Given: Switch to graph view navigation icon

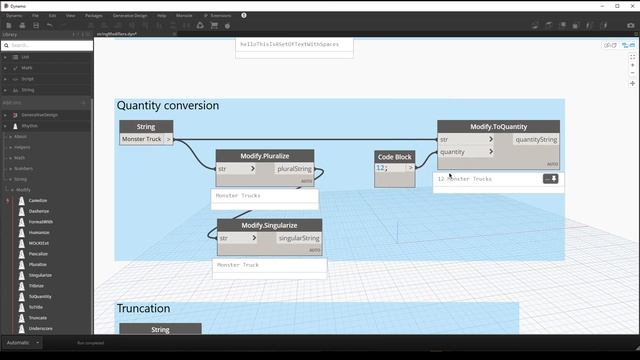Looking at the screenshot, I should pyautogui.click(x=628, y=45).
